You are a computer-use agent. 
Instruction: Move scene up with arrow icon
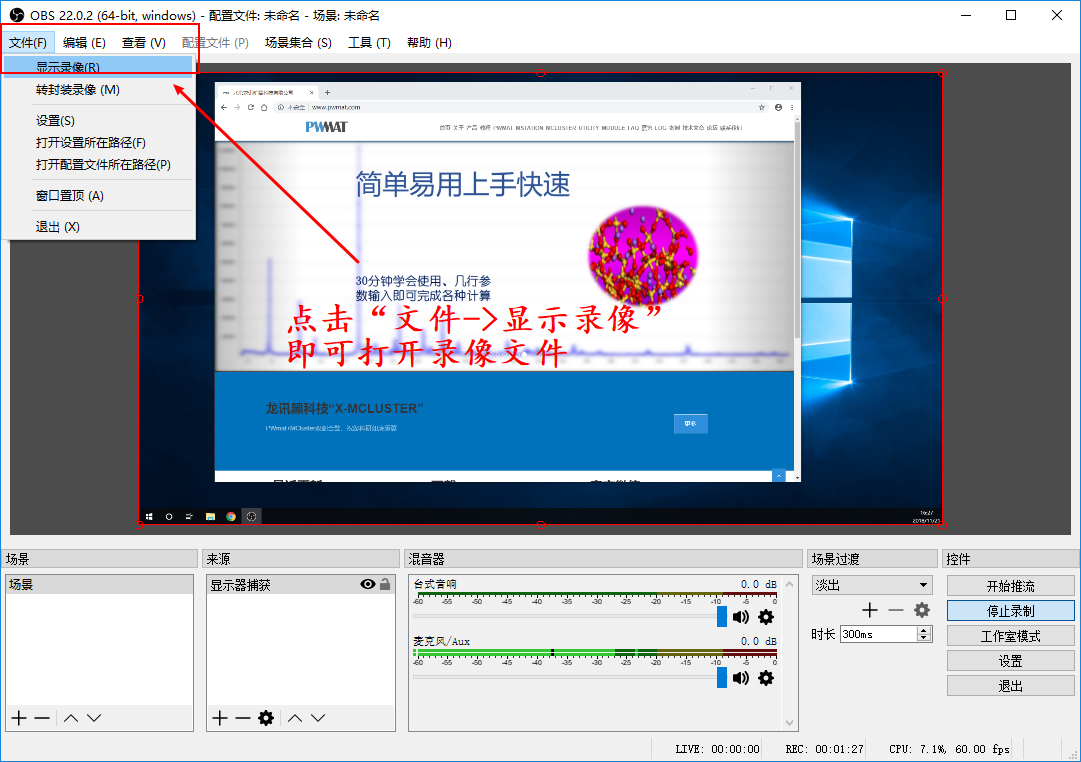point(71,719)
